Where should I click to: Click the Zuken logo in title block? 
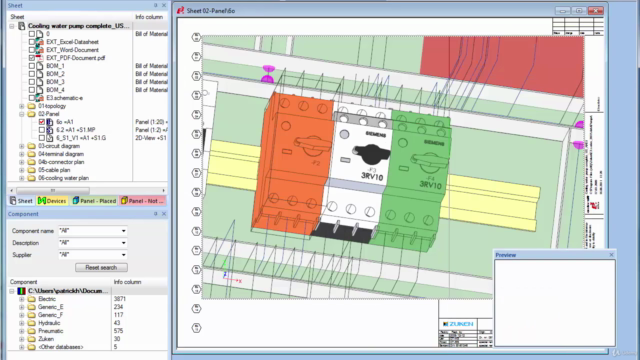pyautogui.click(x=458, y=324)
